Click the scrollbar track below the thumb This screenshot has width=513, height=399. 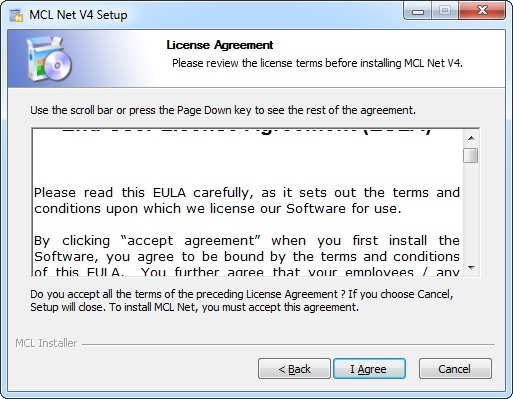coord(471,212)
